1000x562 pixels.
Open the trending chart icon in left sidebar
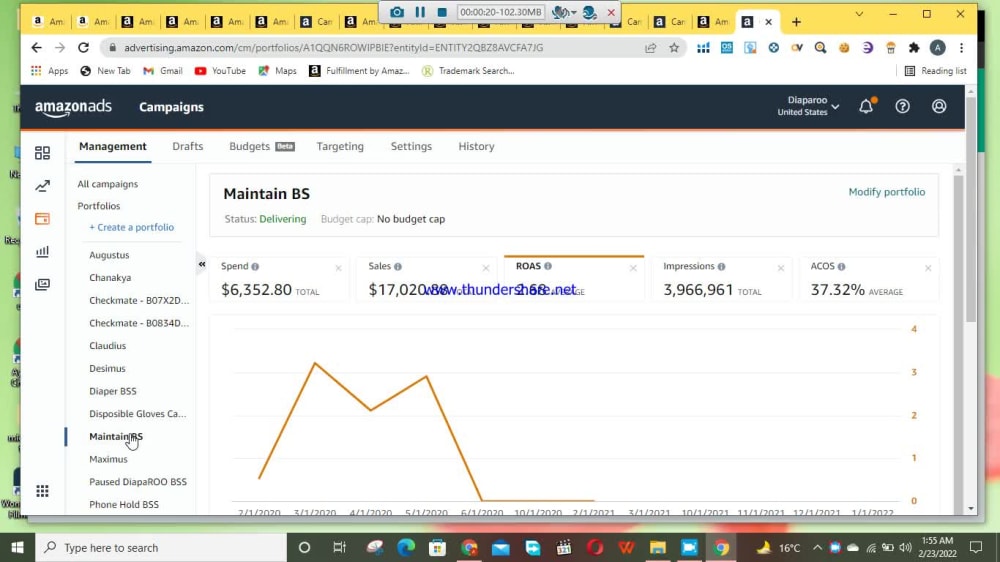[42, 186]
